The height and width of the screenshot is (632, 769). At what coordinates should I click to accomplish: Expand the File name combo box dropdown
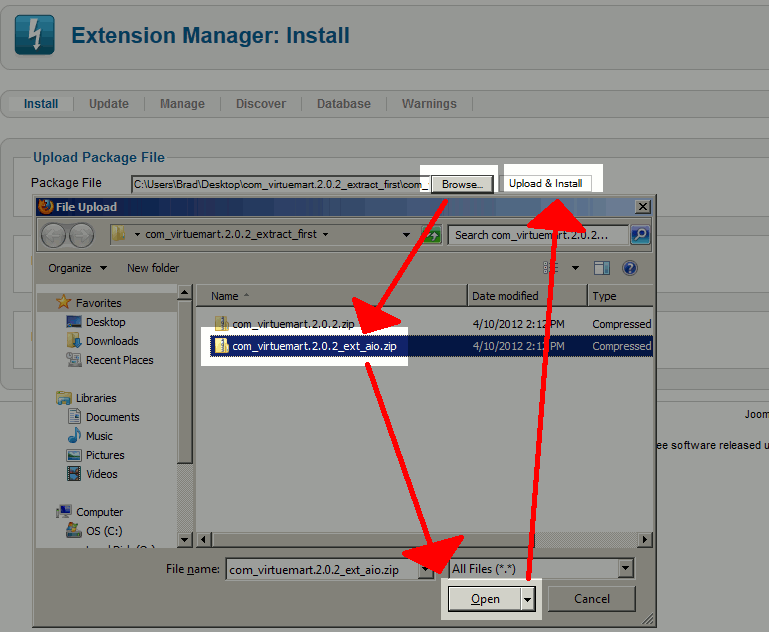pos(426,569)
